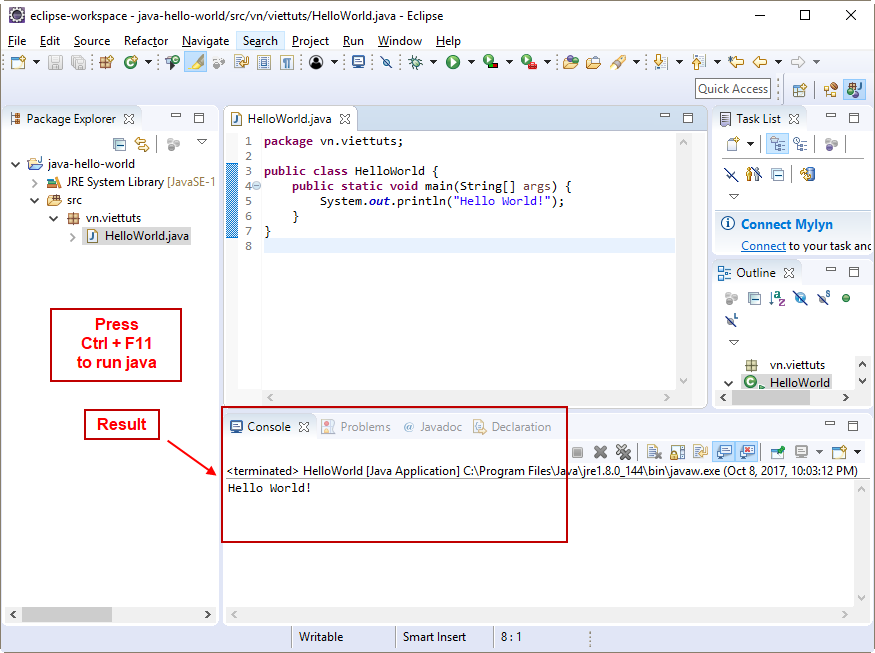Minimize the Console view panel
875x653 pixels.
click(x=830, y=424)
